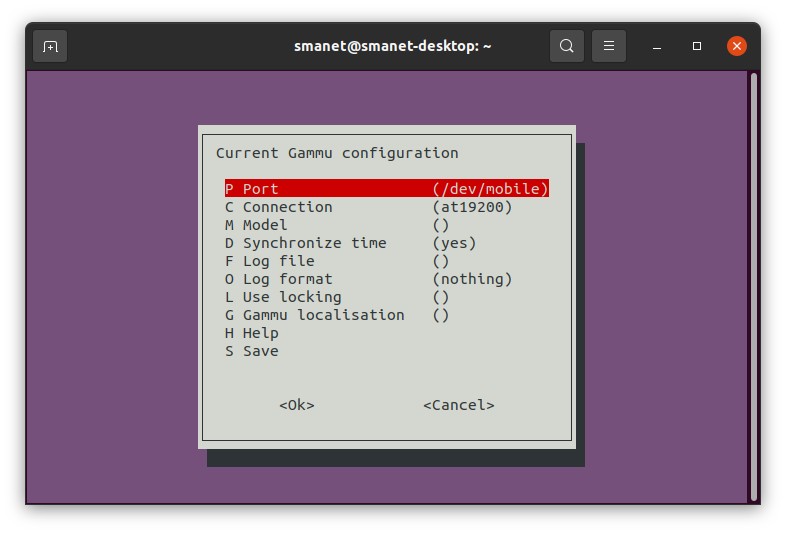786x533 pixels.
Task: Click the Cancel button
Action: click(459, 405)
